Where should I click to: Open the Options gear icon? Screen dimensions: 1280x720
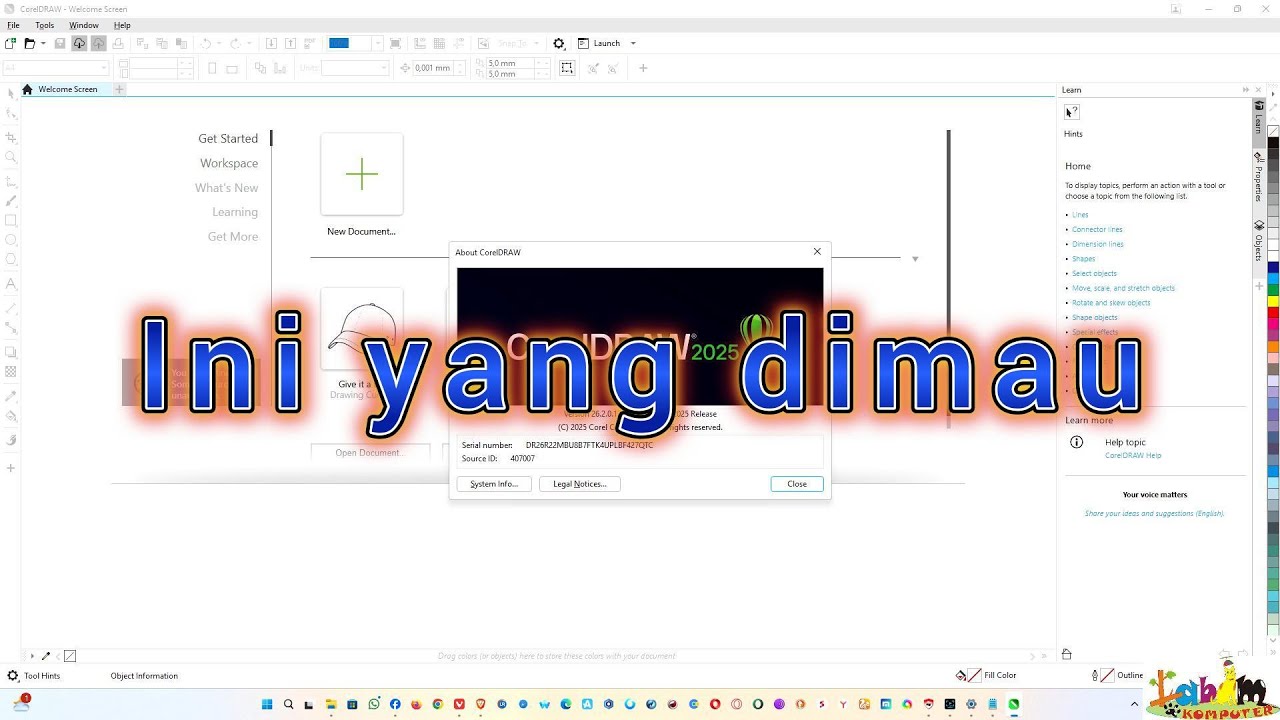(x=559, y=43)
